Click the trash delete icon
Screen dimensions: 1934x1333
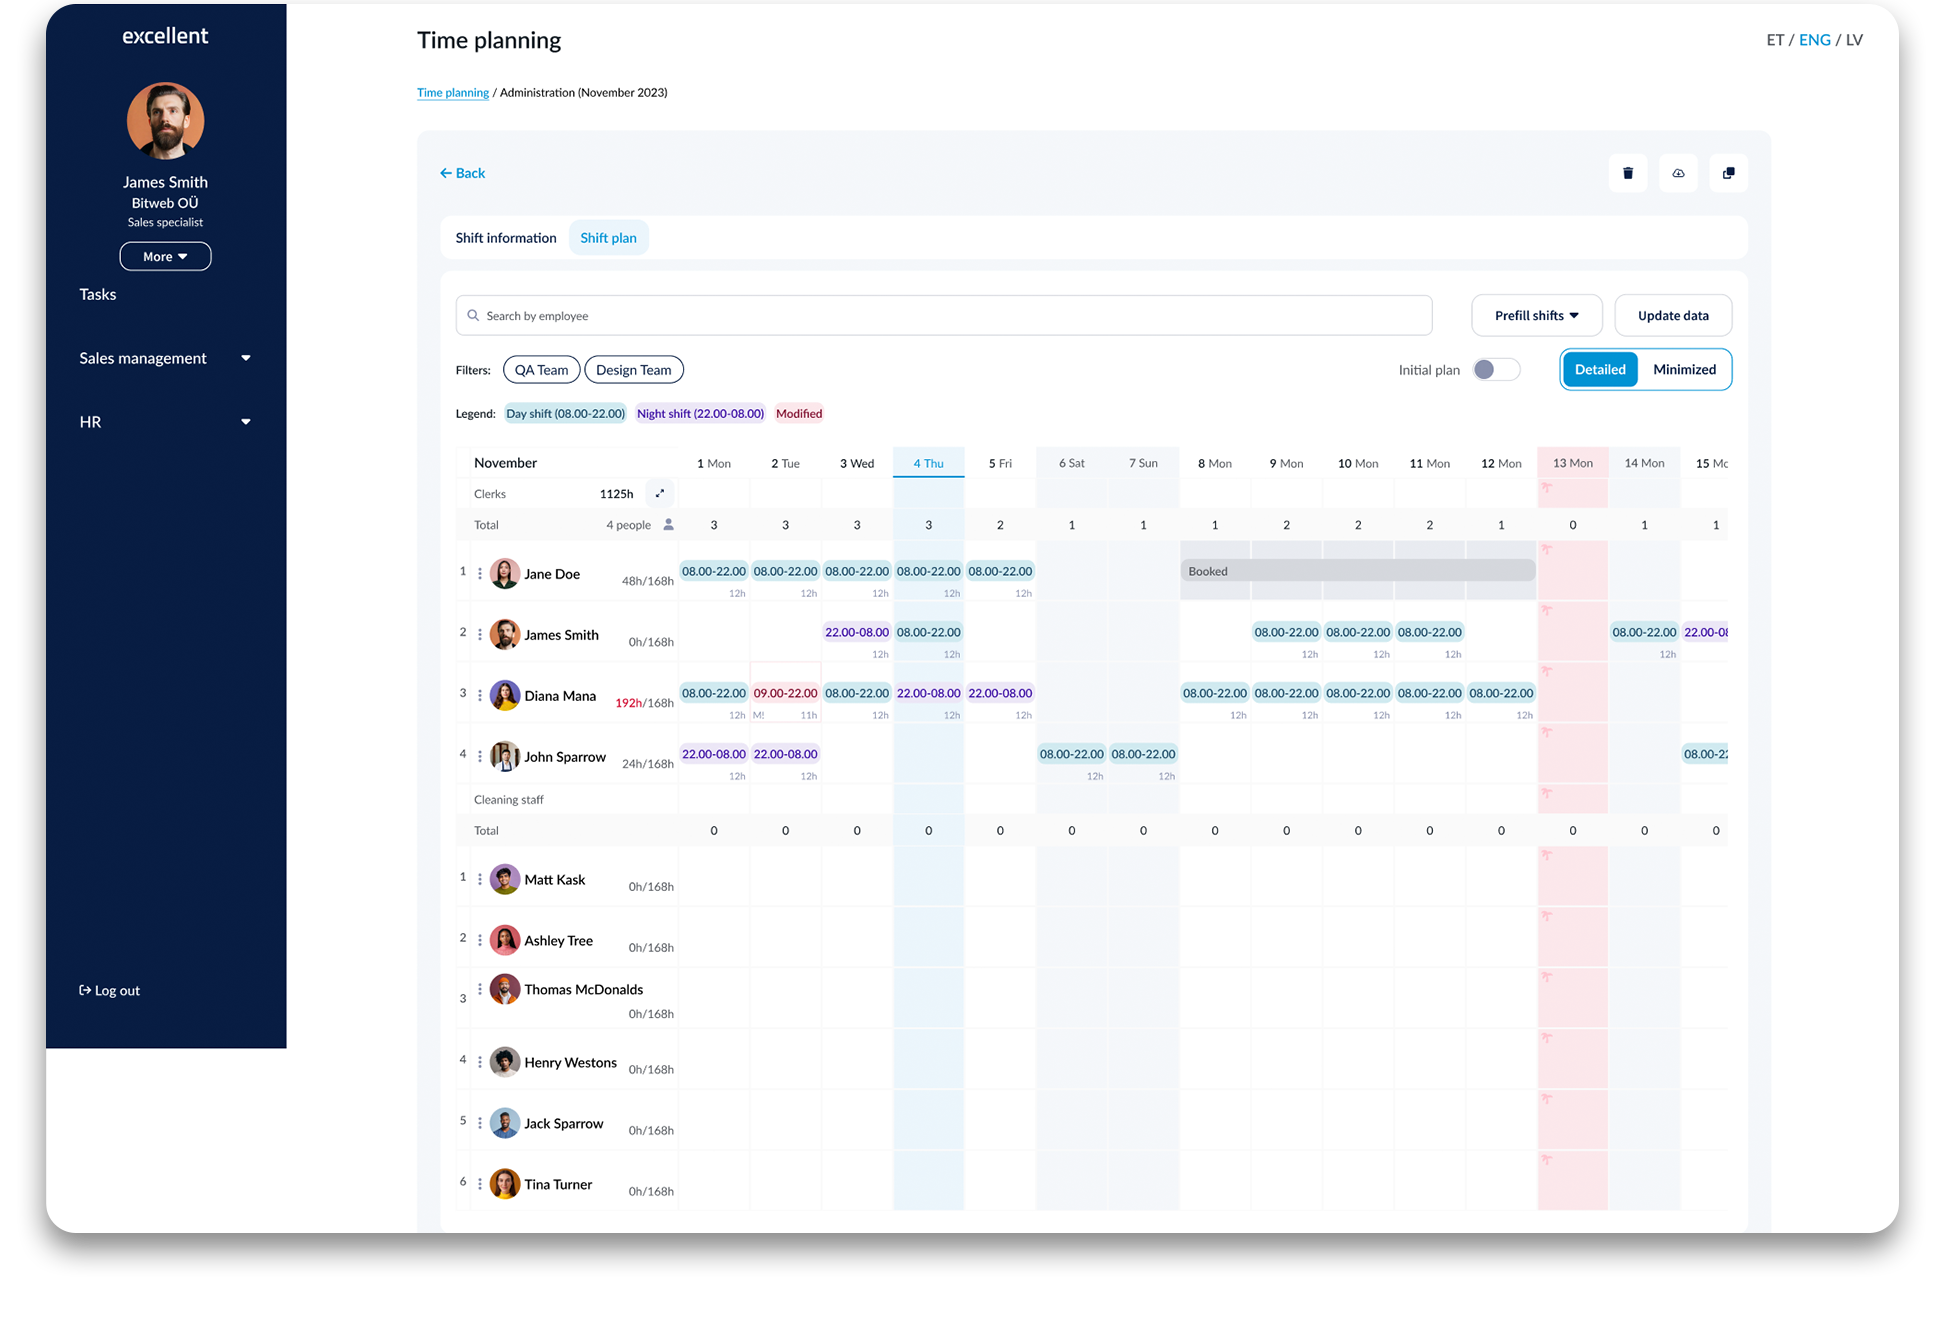click(1627, 173)
